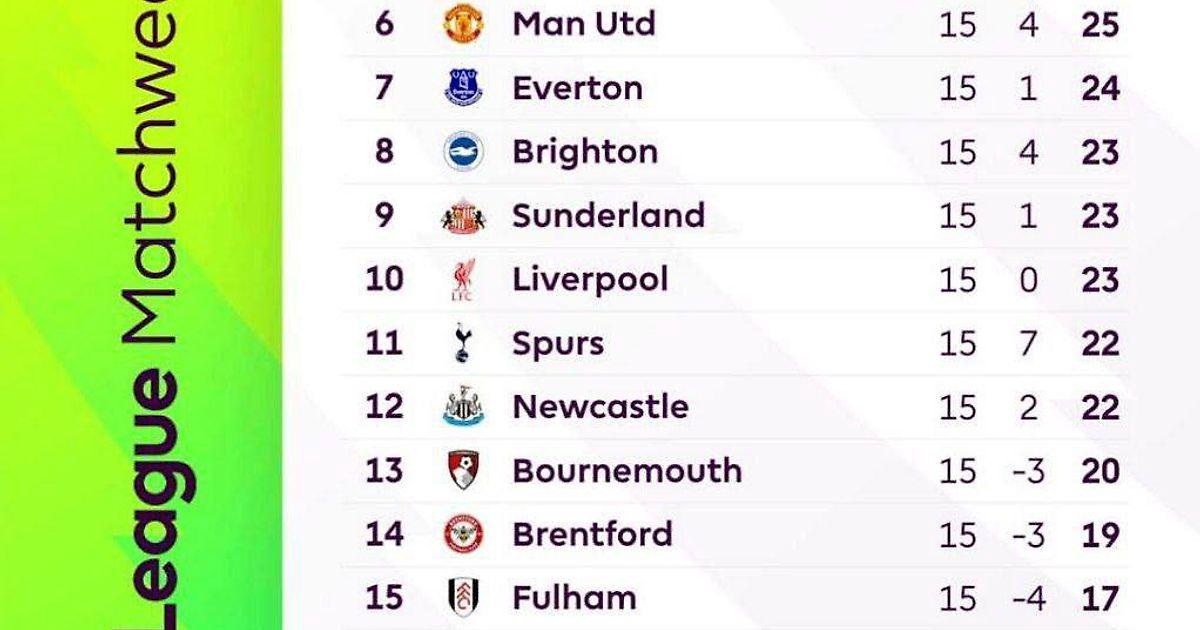Viewport: 1200px width, 630px height.
Task: Click the Spurs cockerel crest
Action: tap(462, 344)
